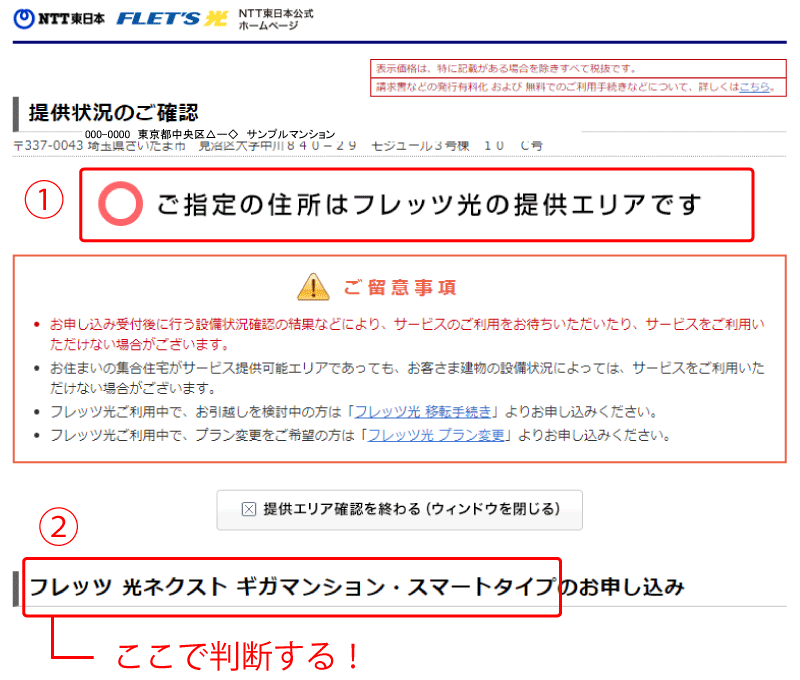Click ご指定の住所はフレッツ光の提供エリアです message
The image size is (800, 680).
pyautogui.click(x=429, y=205)
